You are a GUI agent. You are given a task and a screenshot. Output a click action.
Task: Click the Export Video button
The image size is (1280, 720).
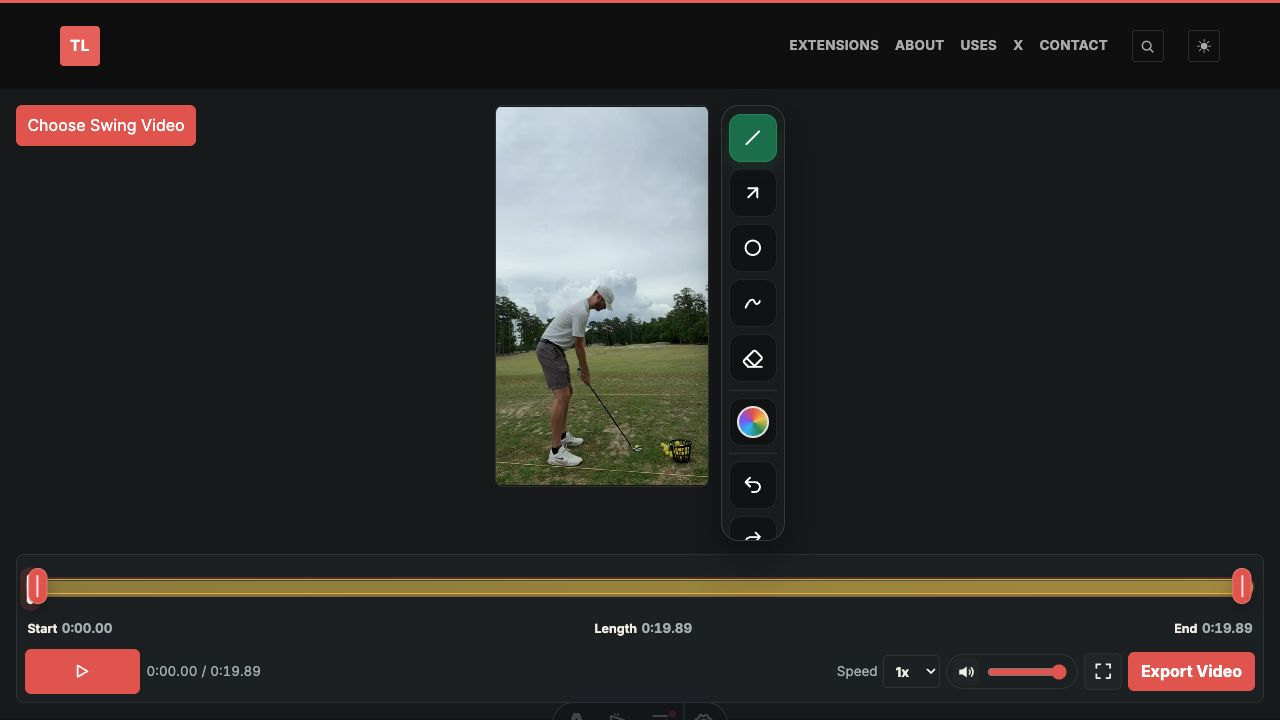(1191, 671)
